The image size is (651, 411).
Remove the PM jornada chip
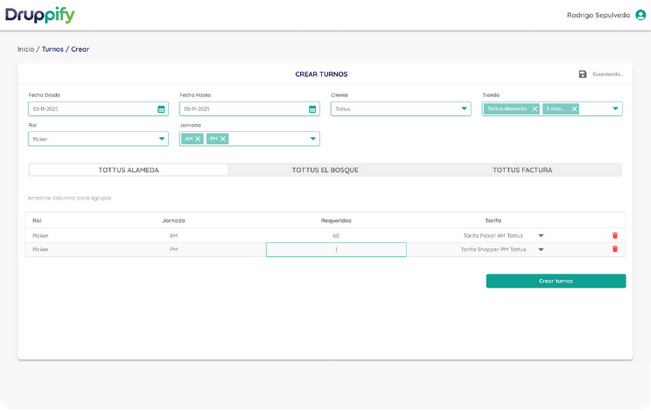coord(223,139)
